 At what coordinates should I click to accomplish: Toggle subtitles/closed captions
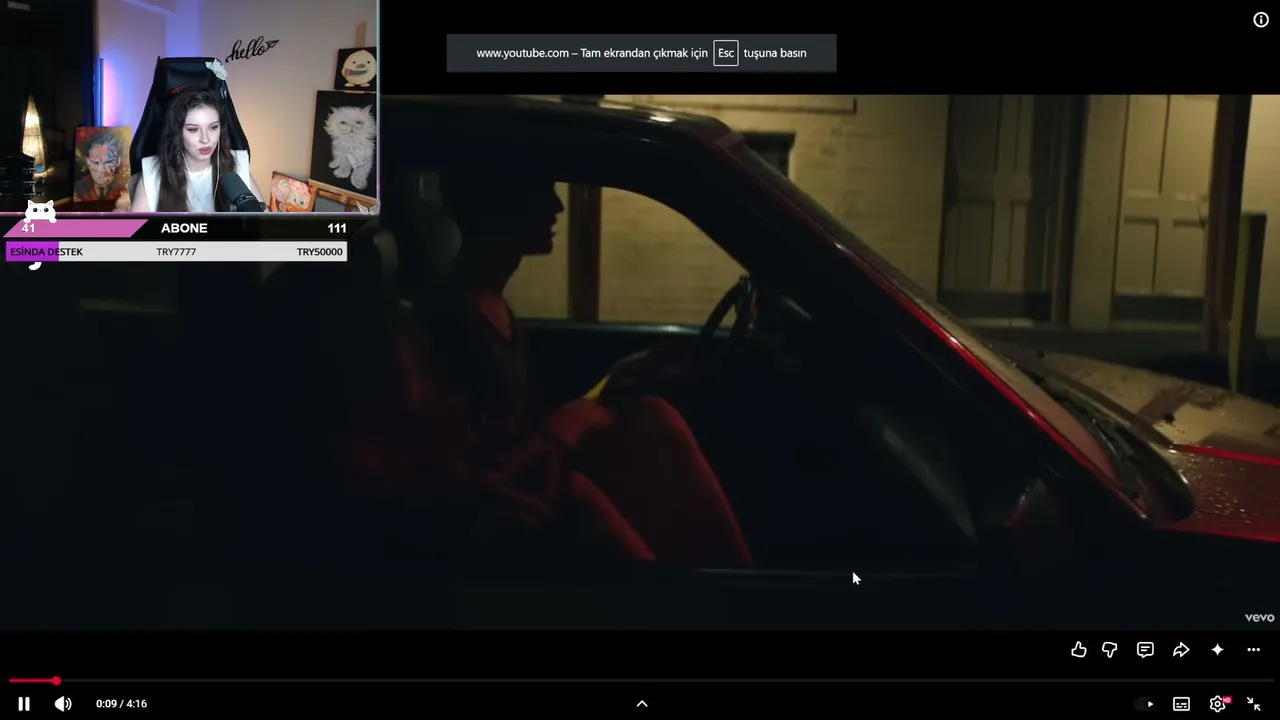click(x=1181, y=704)
